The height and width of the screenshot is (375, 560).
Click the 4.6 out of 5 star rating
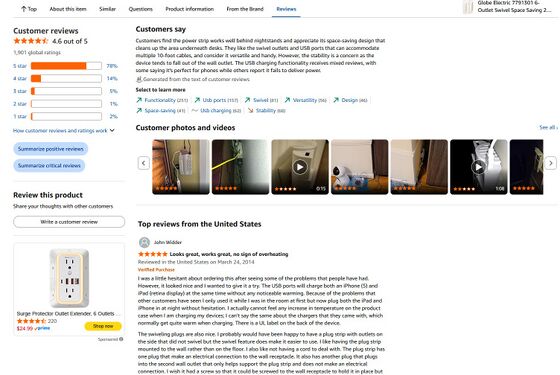50,41
